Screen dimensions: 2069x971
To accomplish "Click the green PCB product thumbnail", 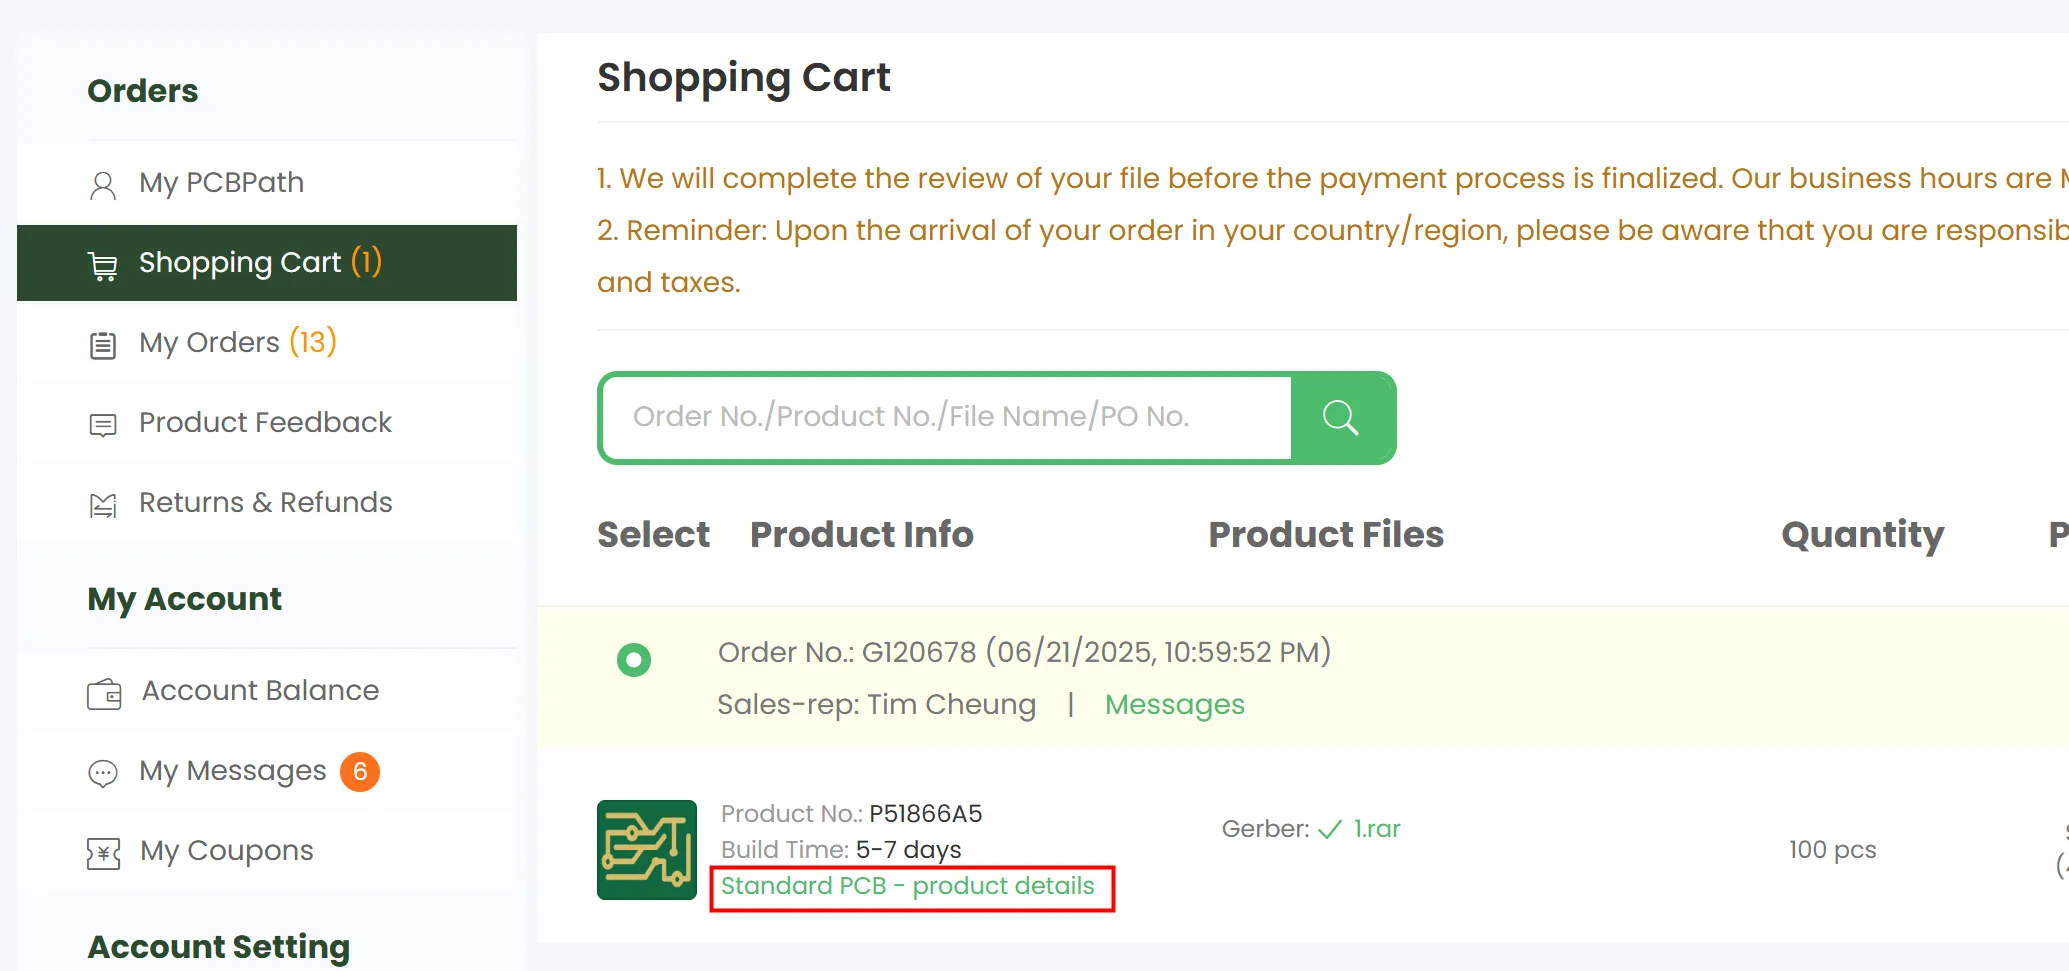I will coord(647,850).
